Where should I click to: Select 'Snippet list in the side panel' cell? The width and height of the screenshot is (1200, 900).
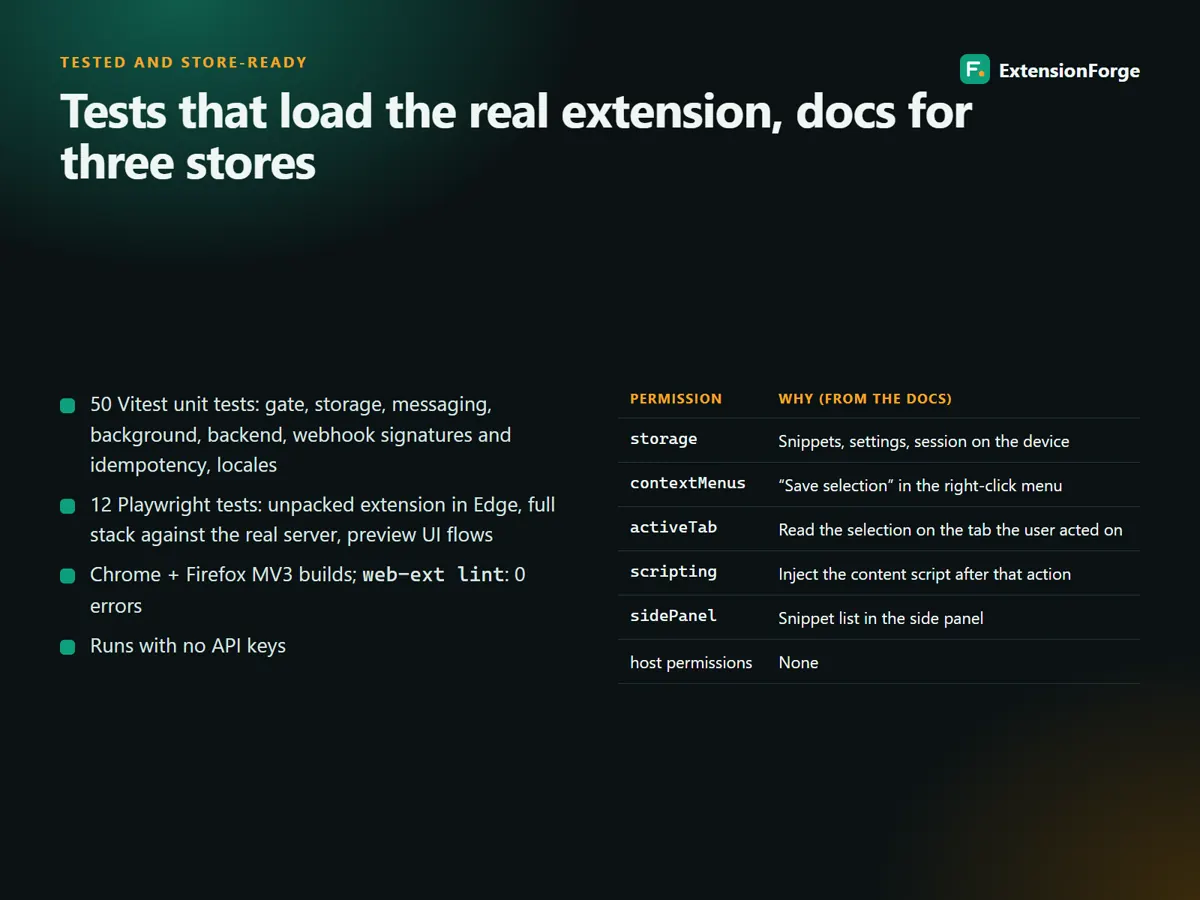pos(881,618)
